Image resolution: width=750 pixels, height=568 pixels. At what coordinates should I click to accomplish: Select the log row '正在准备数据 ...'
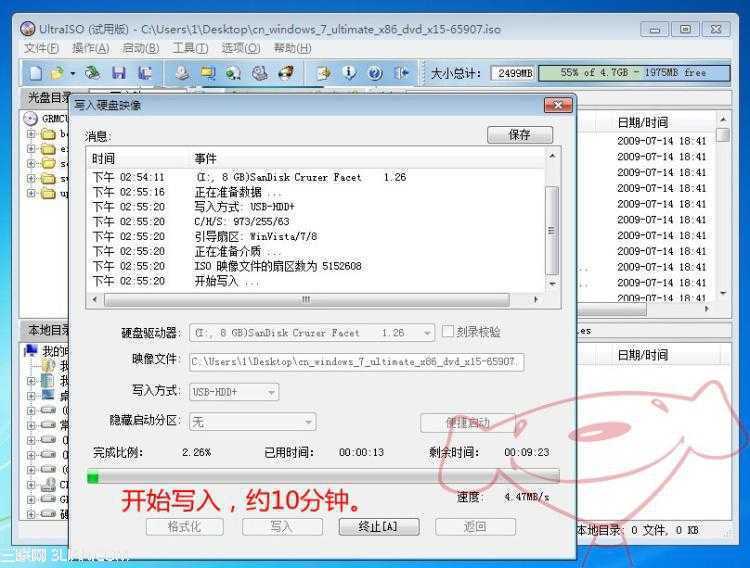pyautogui.click(x=316, y=192)
